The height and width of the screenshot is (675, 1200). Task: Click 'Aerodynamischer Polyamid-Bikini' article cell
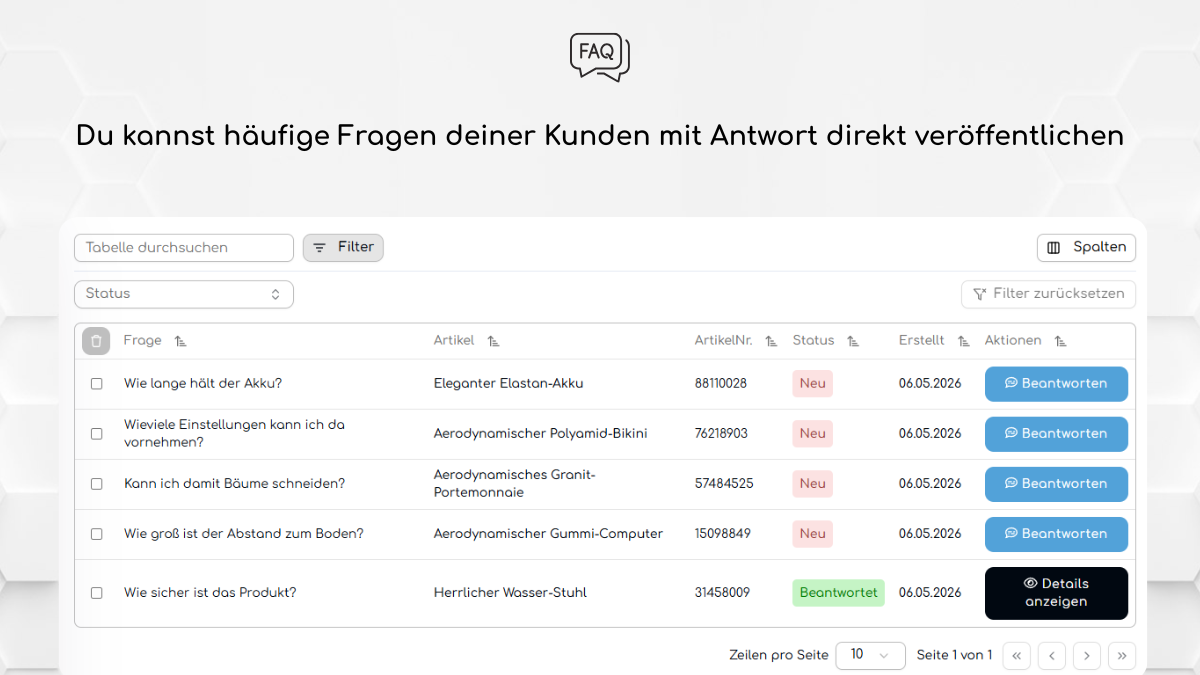coord(540,434)
